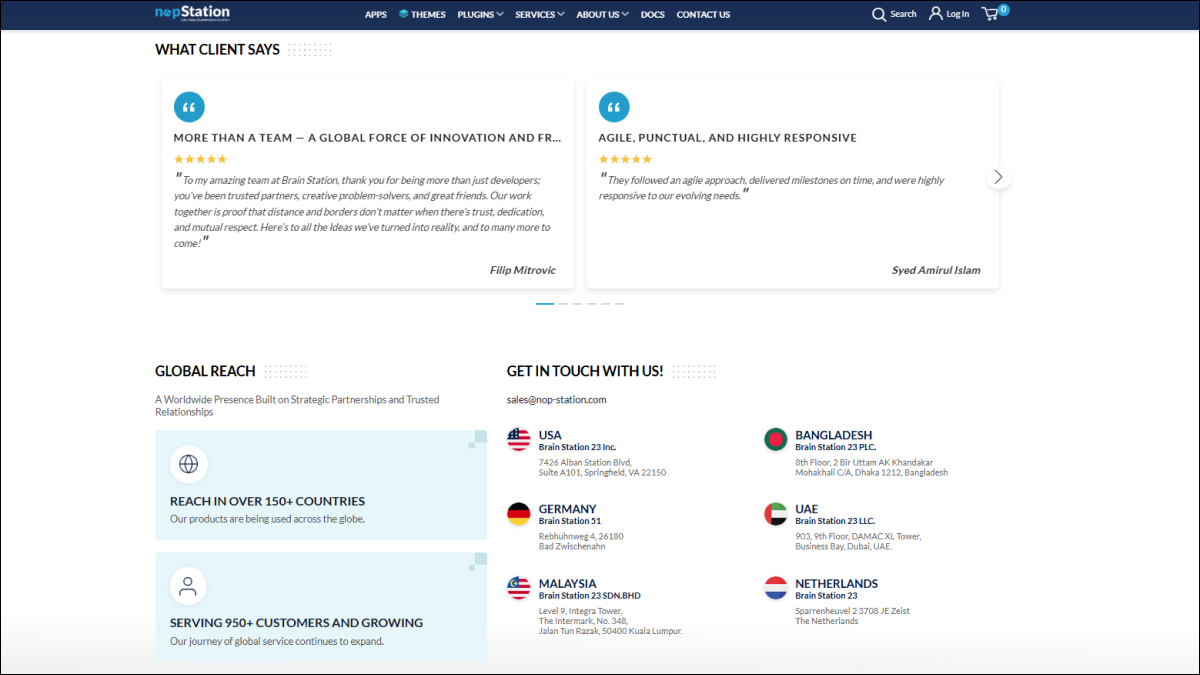Click the UAE flag icon
Viewport: 1200px width, 675px height.
pos(776,514)
